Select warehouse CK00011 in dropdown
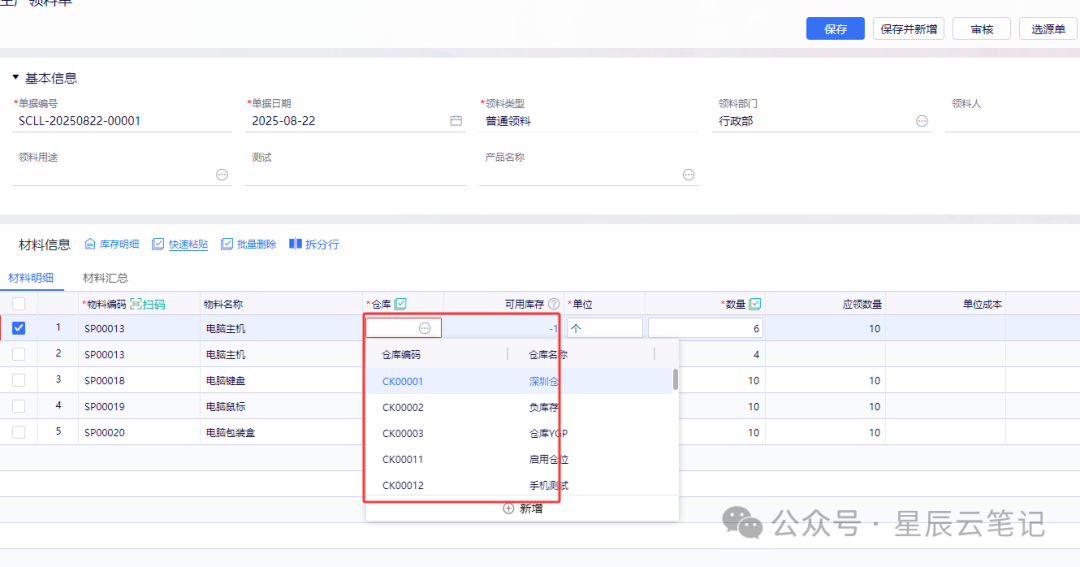 pos(519,460)
